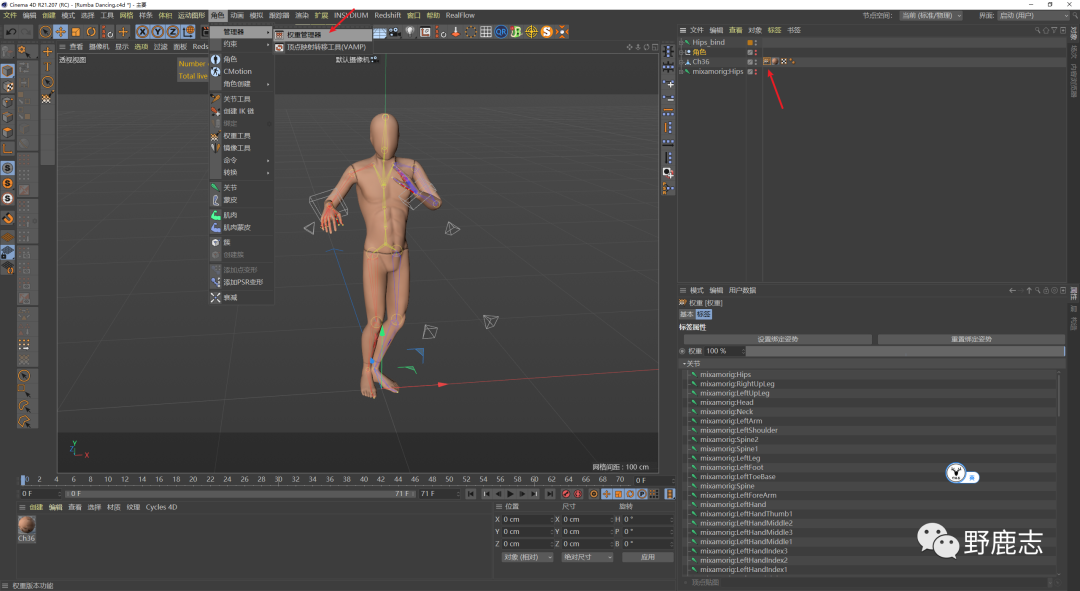Click the 权重 100% slider bar
The height and width of the screenshot is (591, 1080).
click(905, 351)
